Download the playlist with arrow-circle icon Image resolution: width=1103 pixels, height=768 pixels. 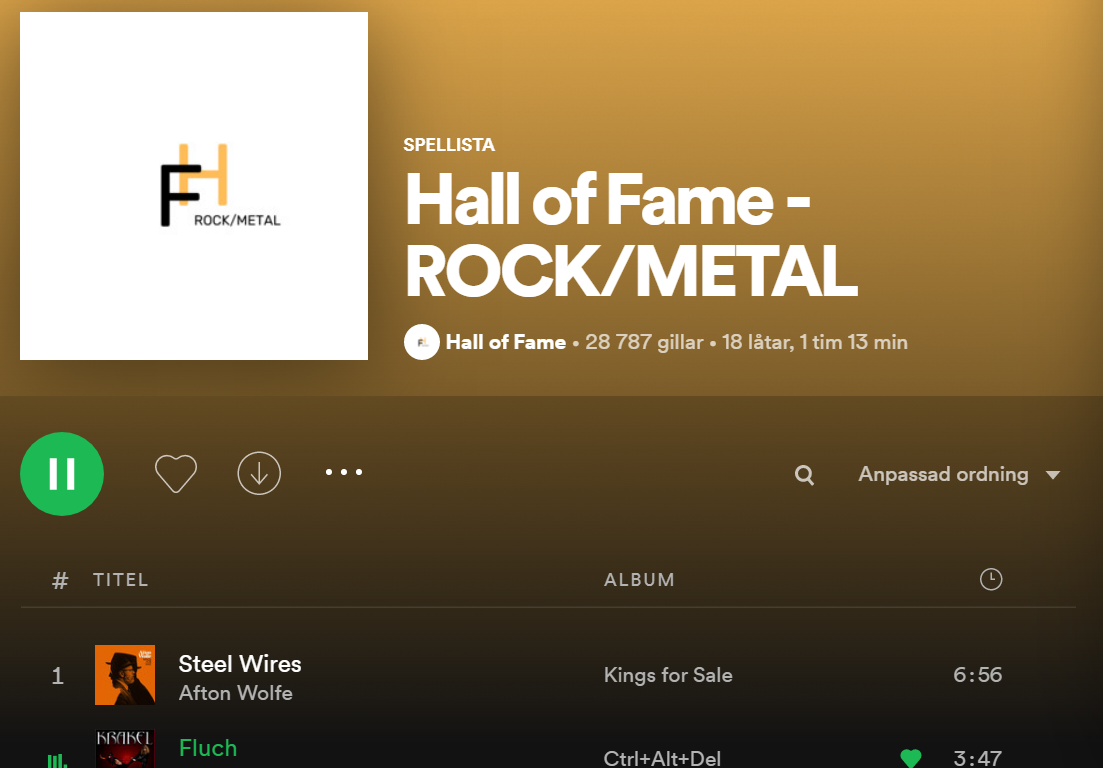click(x=259, y=473)
